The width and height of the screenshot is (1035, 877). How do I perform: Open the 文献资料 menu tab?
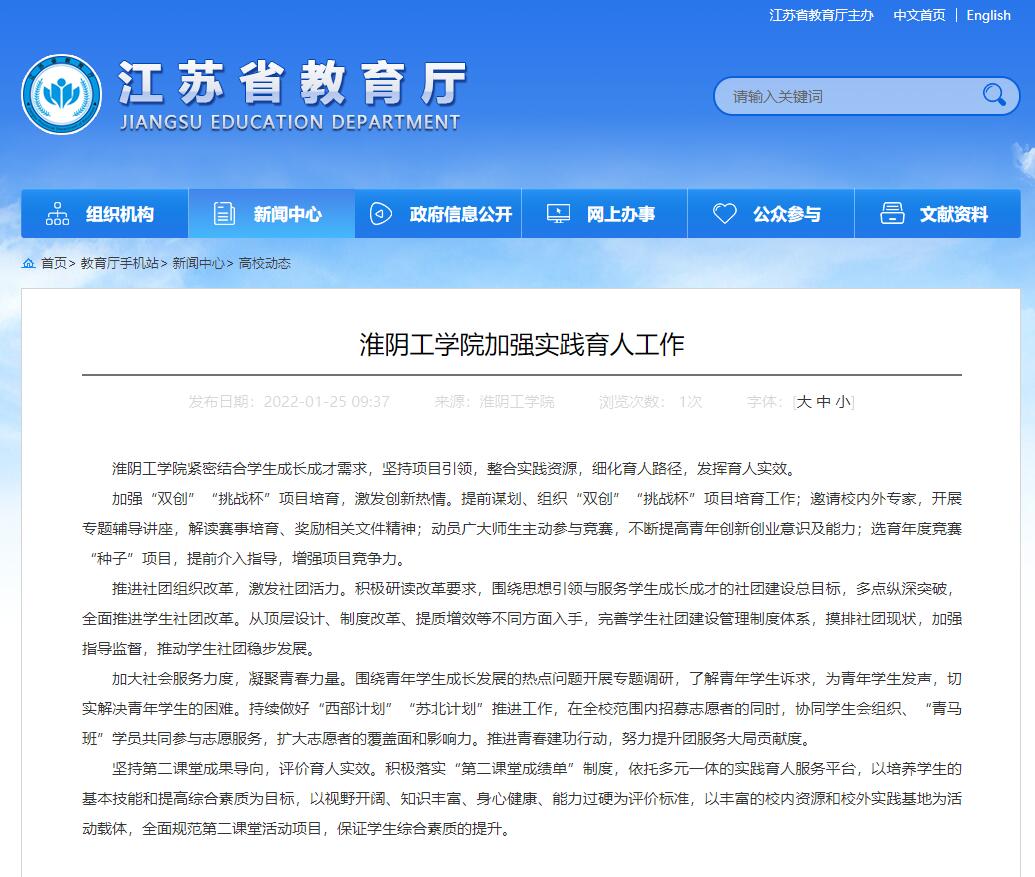click(953, 214)
